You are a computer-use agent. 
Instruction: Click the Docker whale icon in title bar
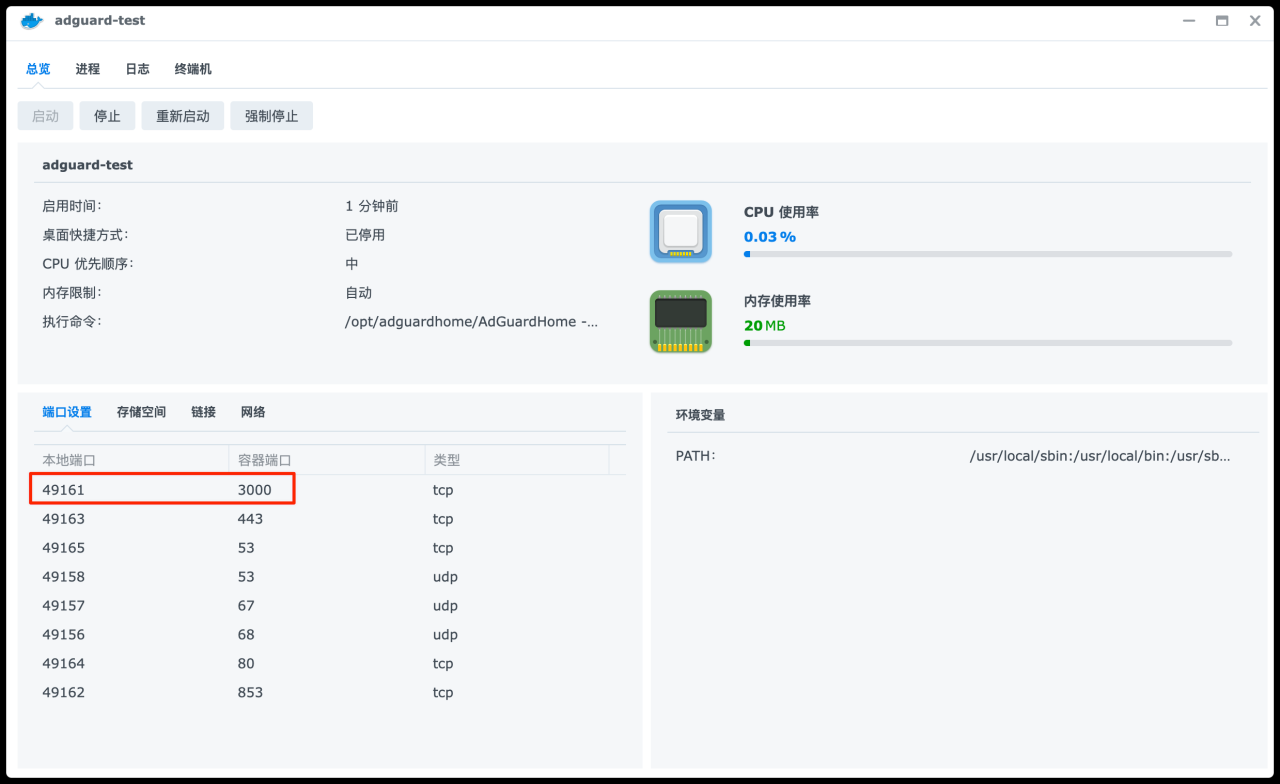(x=30, y=20)
